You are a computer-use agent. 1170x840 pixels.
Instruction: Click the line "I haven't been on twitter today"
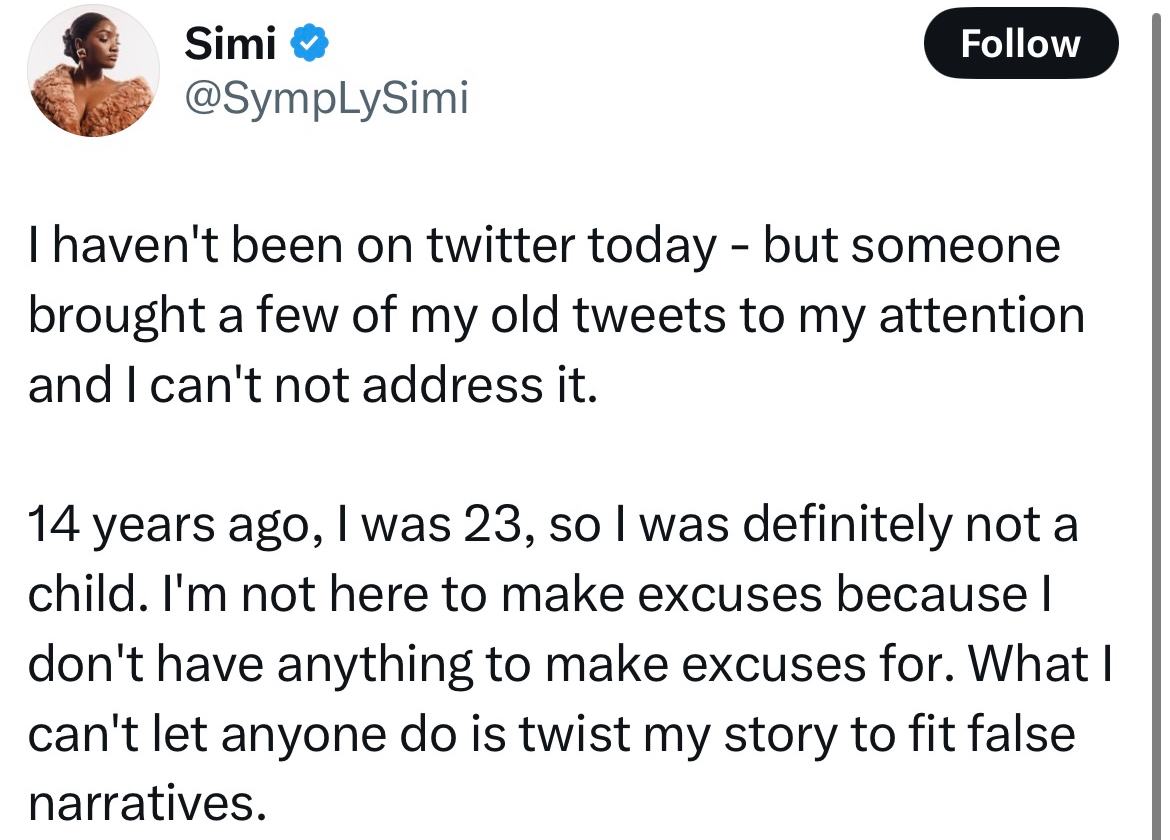tap(372, 247)
